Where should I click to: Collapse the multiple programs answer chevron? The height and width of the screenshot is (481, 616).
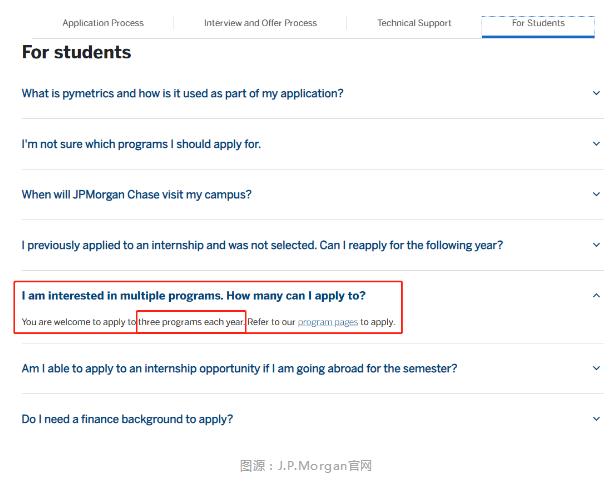click(x=597, y=296)
